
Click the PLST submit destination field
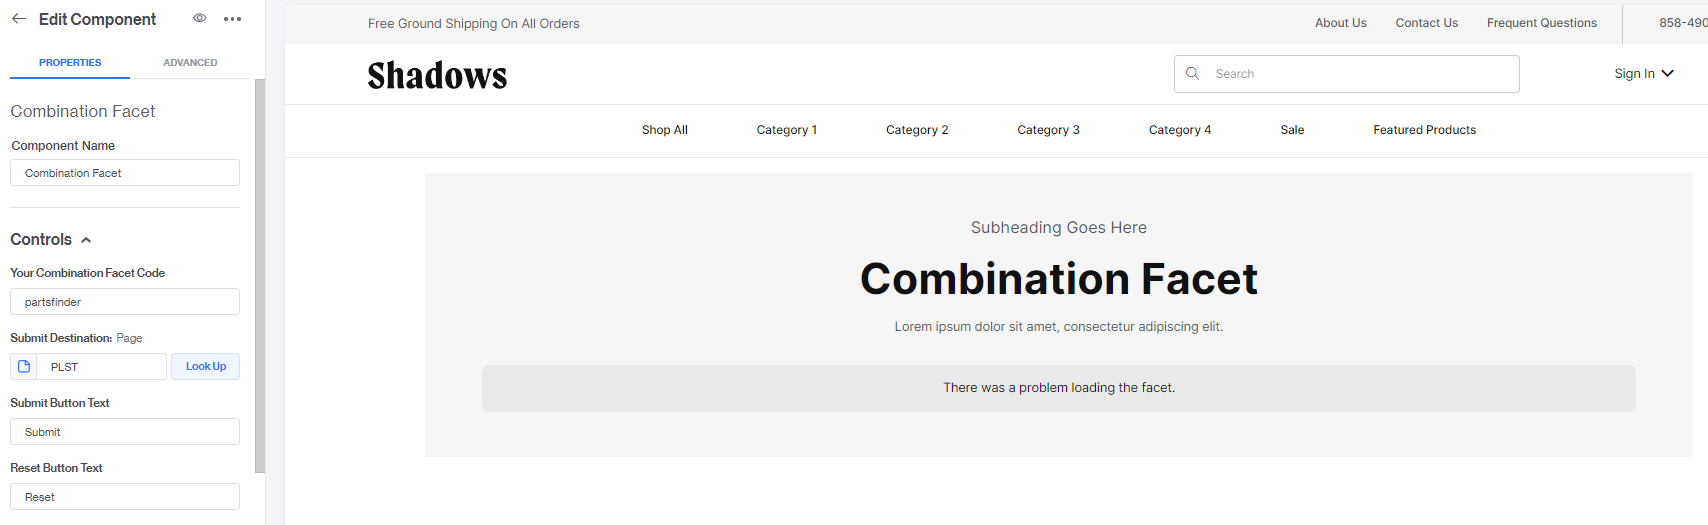point(101,367)
